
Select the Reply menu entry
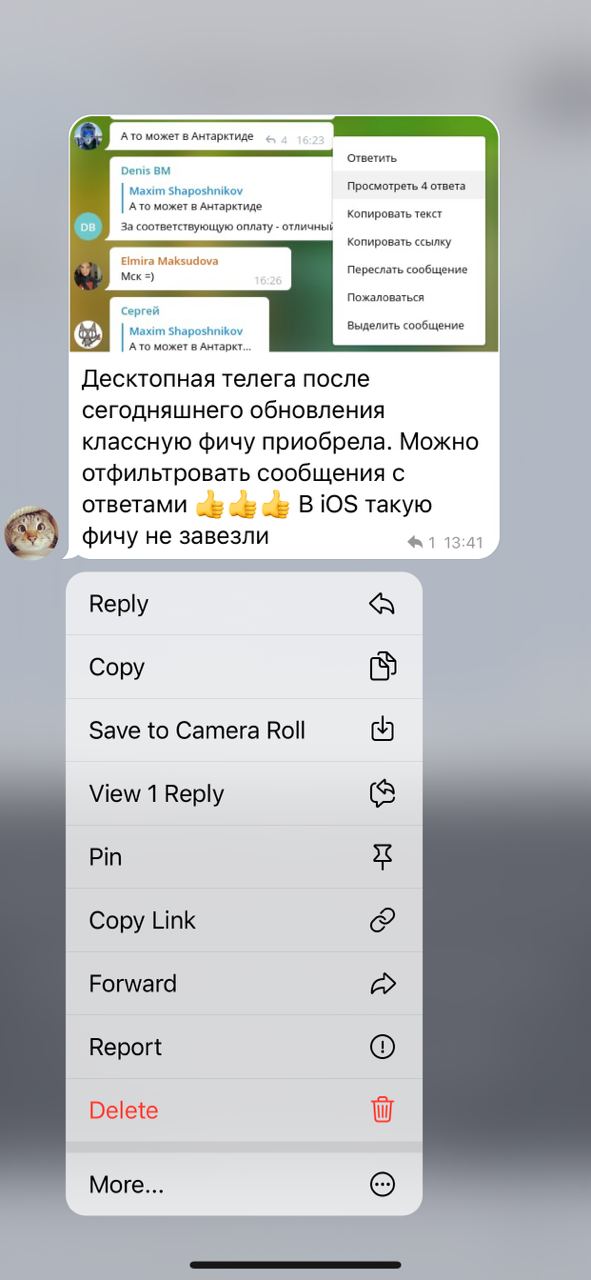[244, 603]
